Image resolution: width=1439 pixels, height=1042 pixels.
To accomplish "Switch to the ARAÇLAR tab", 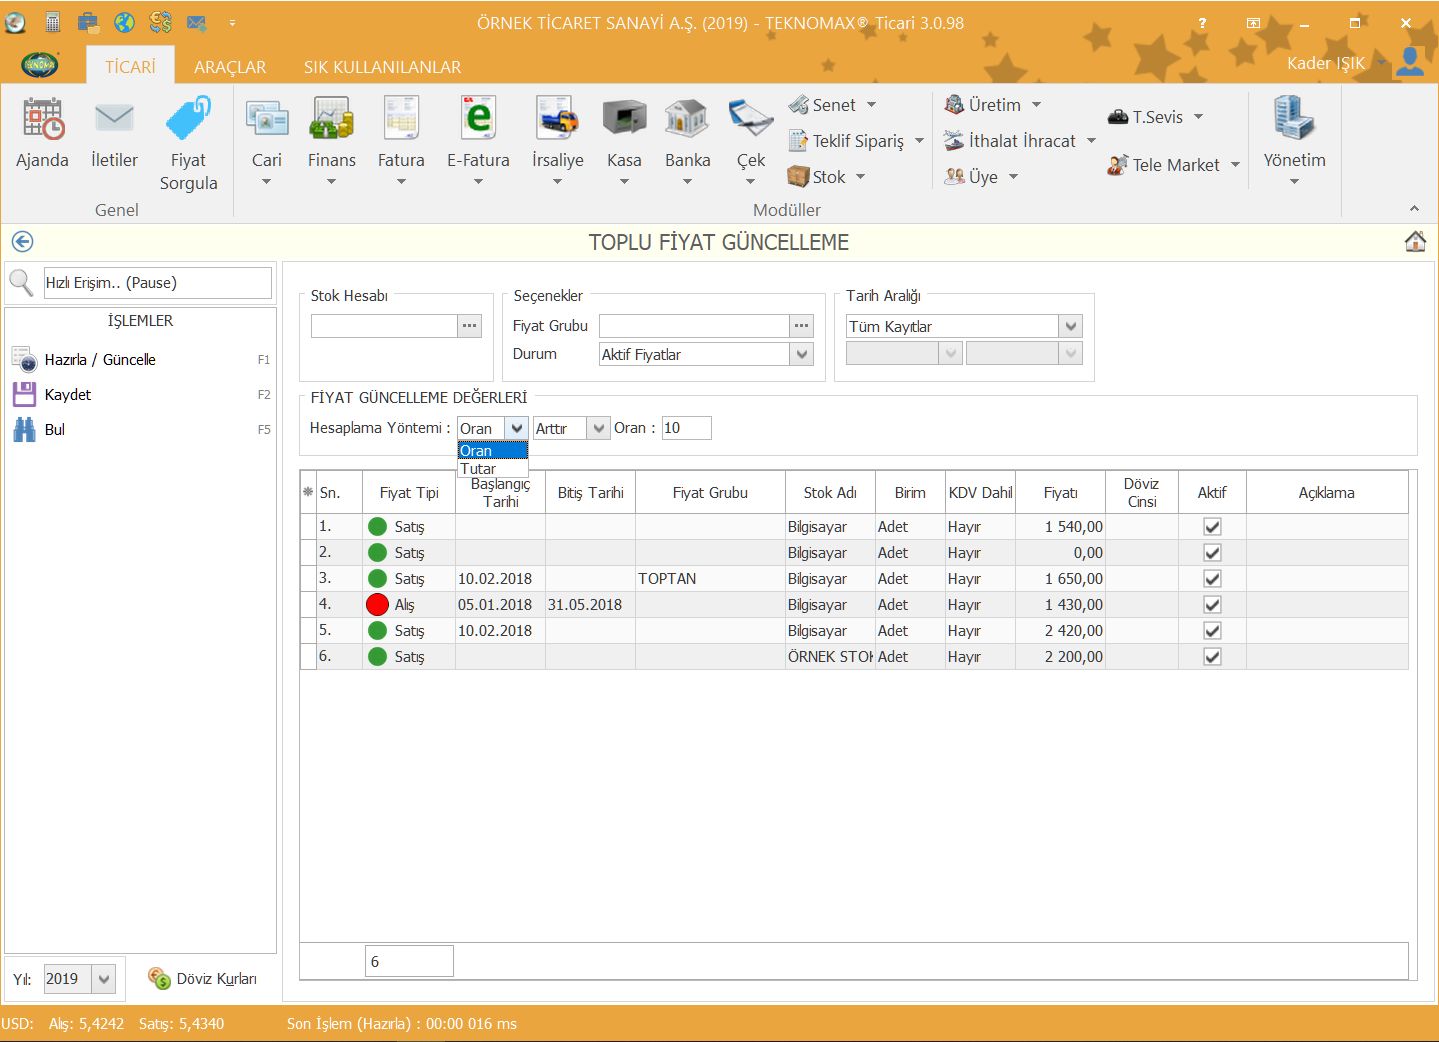I will point(230,67).
